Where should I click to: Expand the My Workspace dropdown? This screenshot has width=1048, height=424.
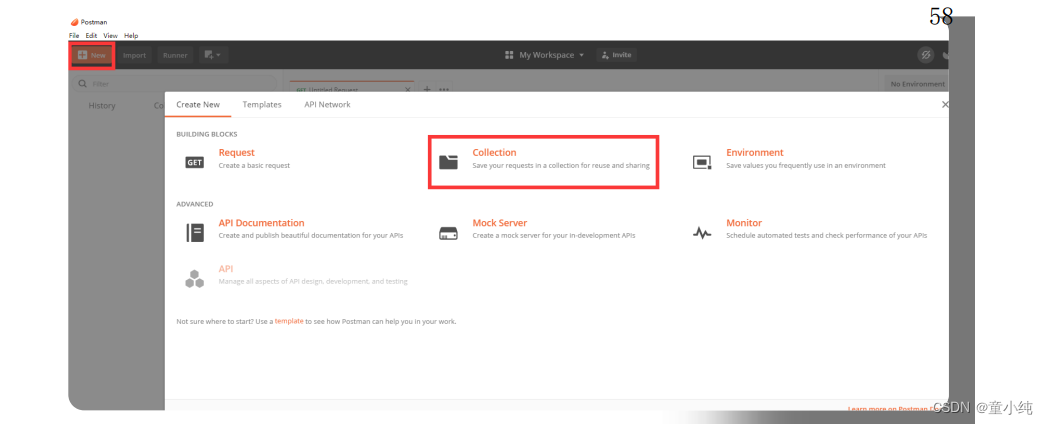545,55
